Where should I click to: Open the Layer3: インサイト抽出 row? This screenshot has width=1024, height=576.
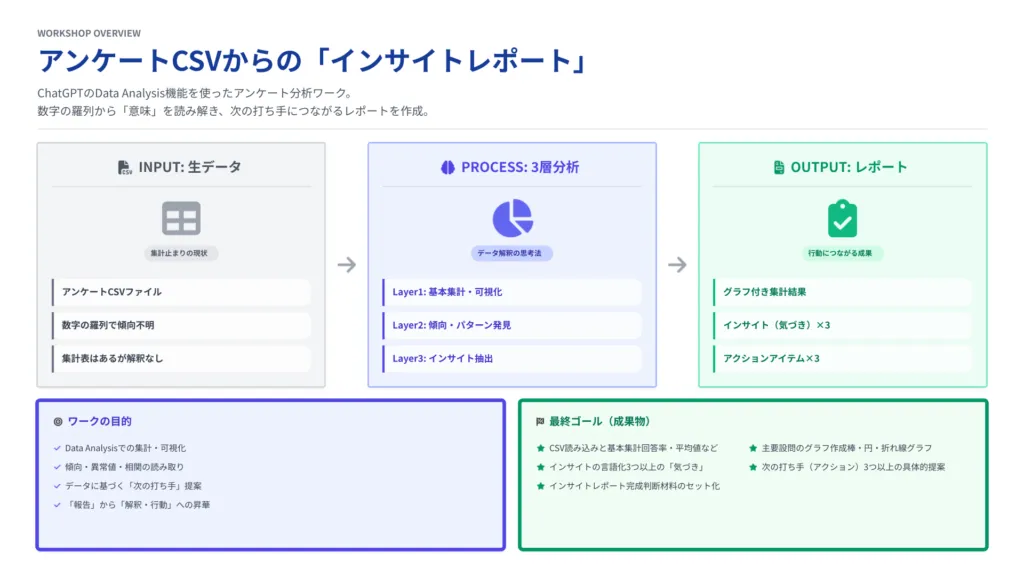click(512, 358)
